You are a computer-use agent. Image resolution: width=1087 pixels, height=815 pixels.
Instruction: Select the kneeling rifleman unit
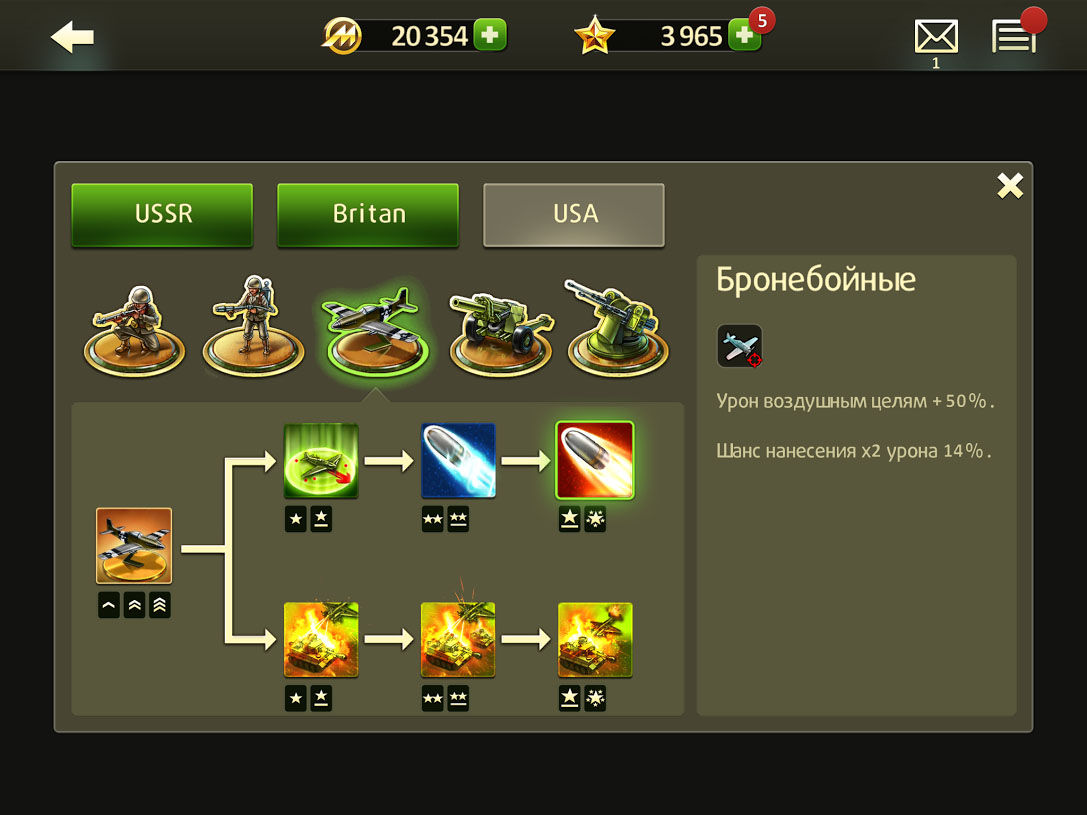(134, 330)
